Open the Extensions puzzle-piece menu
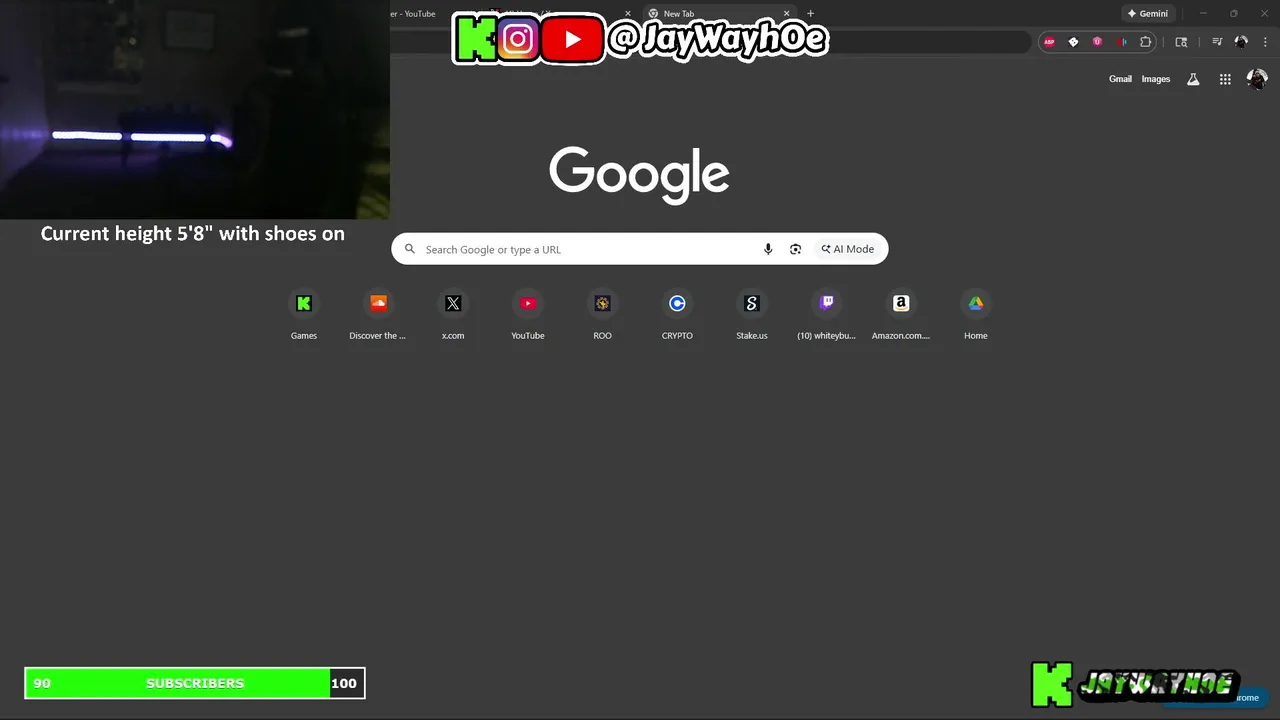Screen dimensions: 1280x720 tap(1146, 42)
